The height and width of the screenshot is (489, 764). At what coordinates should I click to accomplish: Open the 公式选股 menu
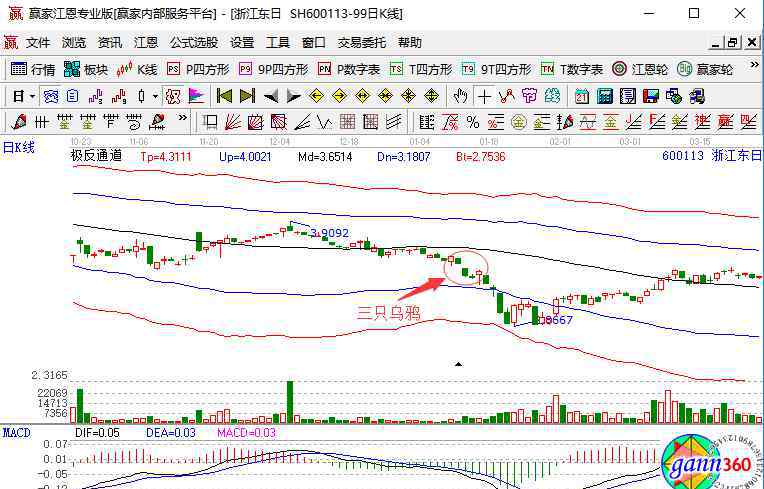point(194,43)
